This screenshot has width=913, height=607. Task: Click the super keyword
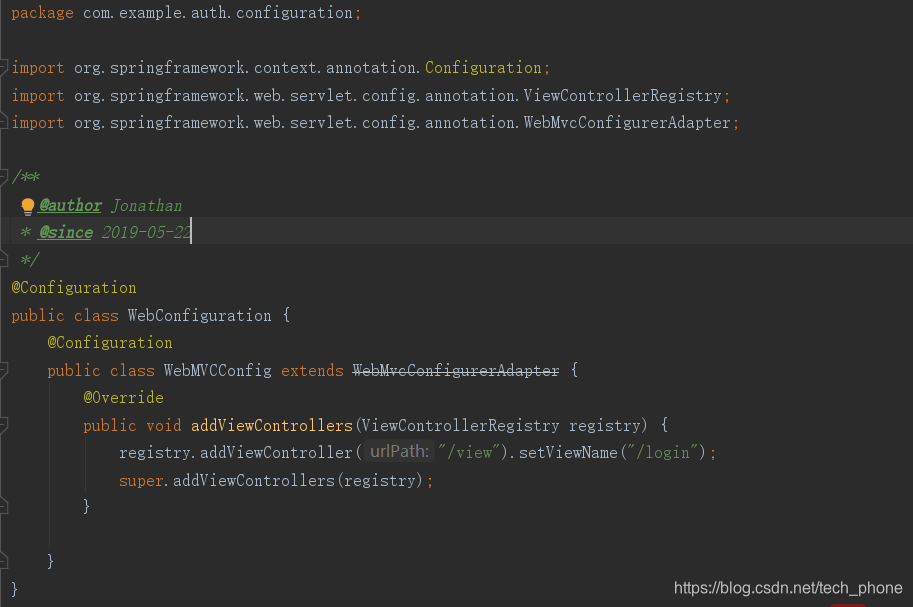click(141, 481)
